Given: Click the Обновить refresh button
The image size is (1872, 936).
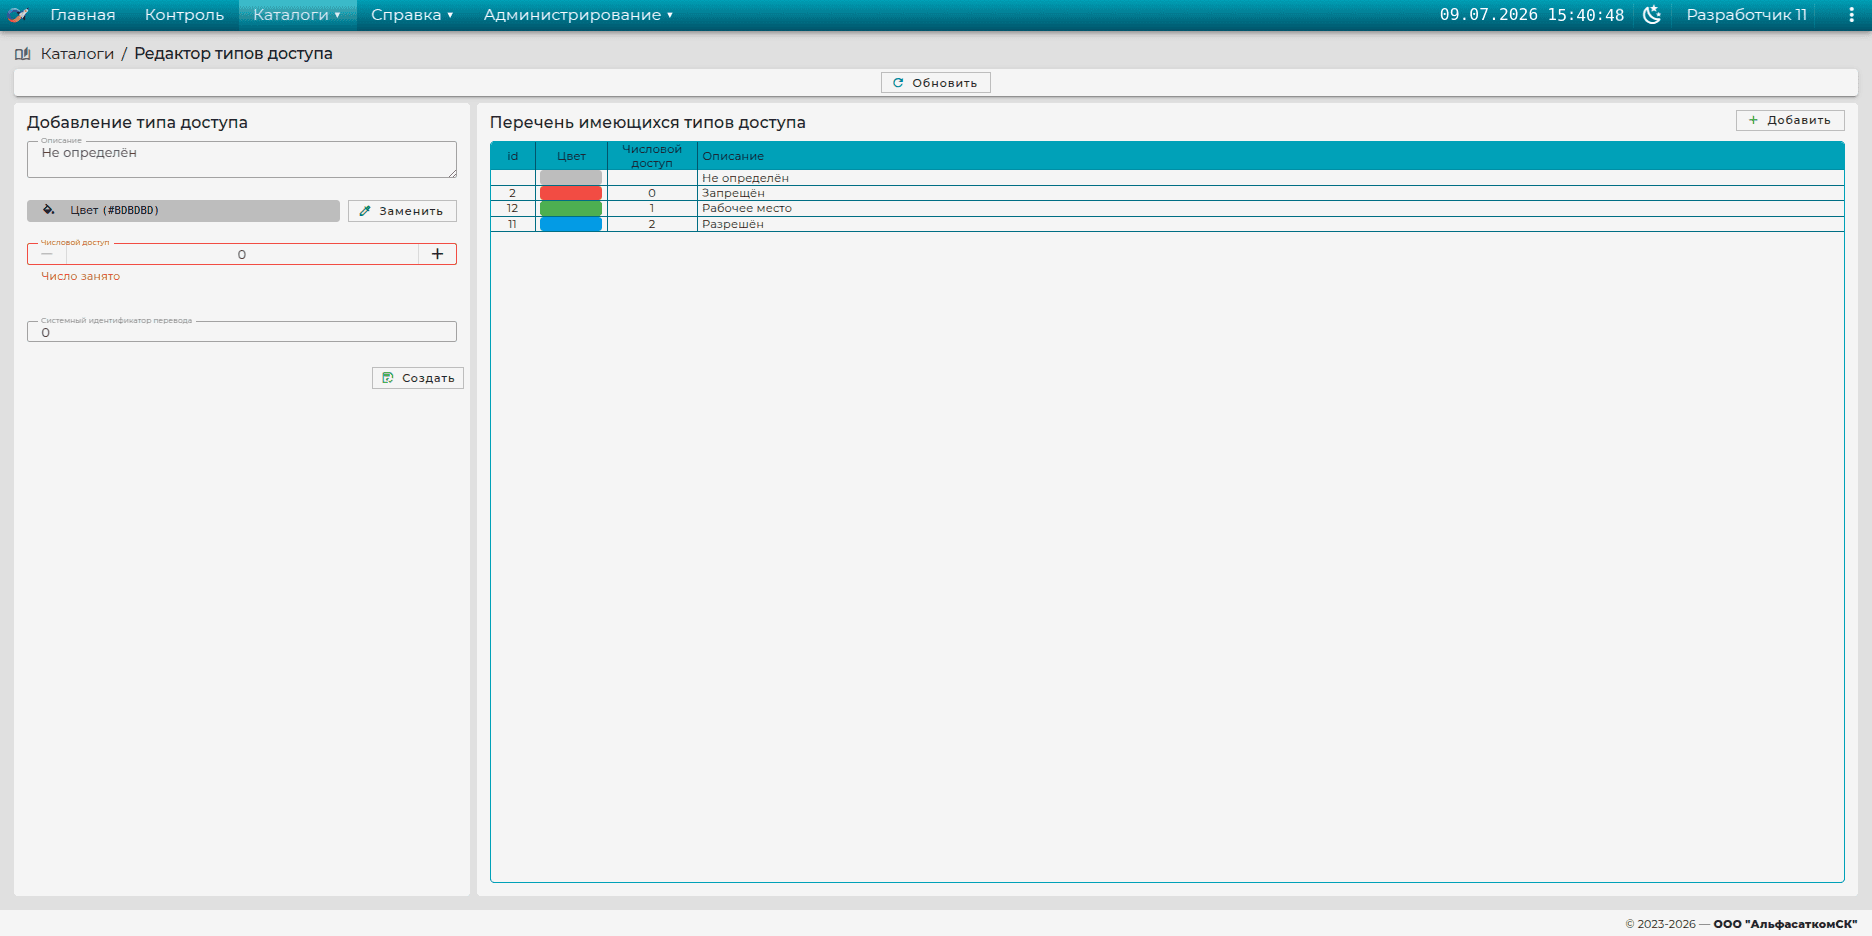Looking at the screenshot, I should coord(935,83).
